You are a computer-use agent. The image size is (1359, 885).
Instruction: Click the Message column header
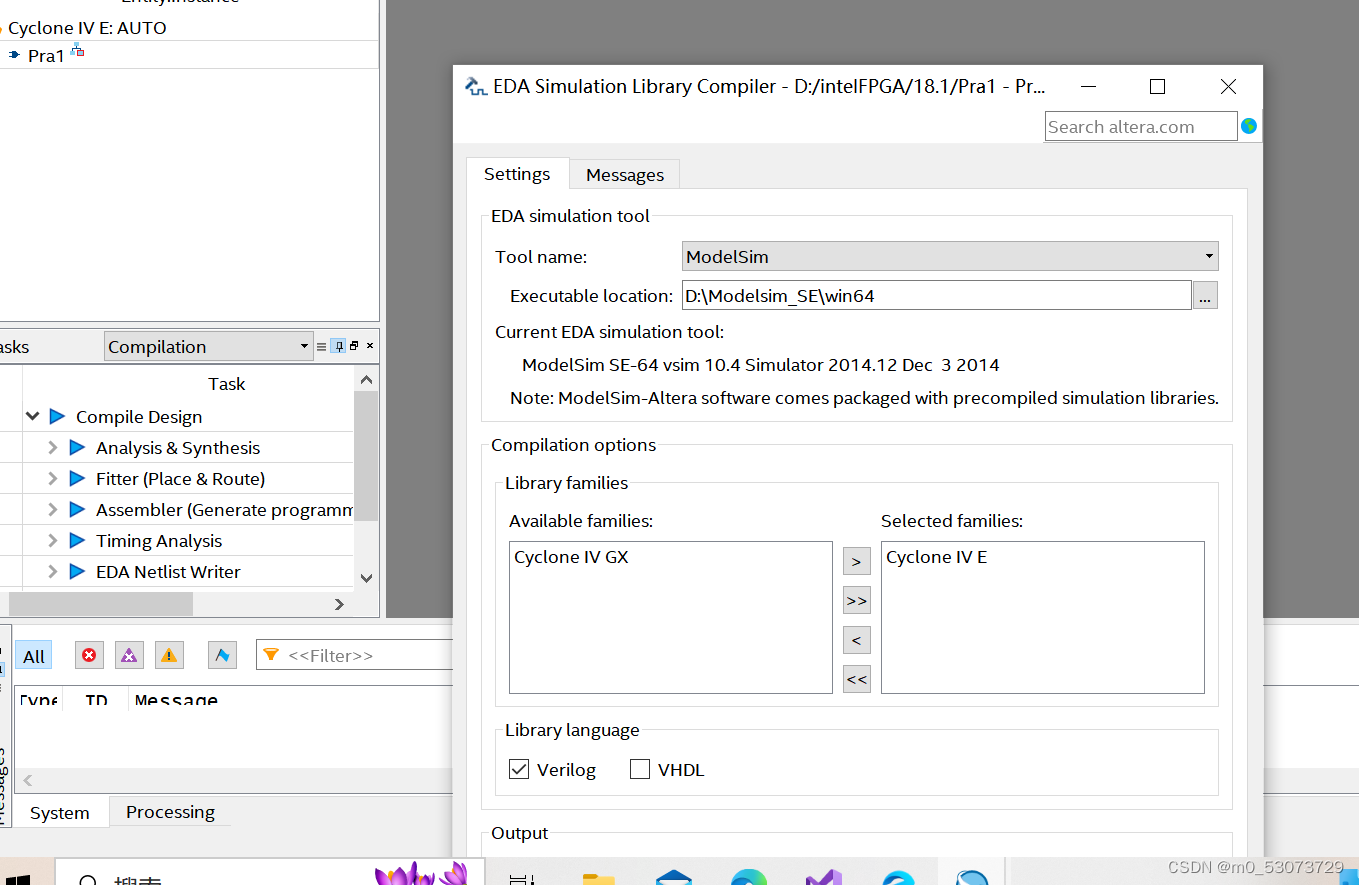[176, 699]
